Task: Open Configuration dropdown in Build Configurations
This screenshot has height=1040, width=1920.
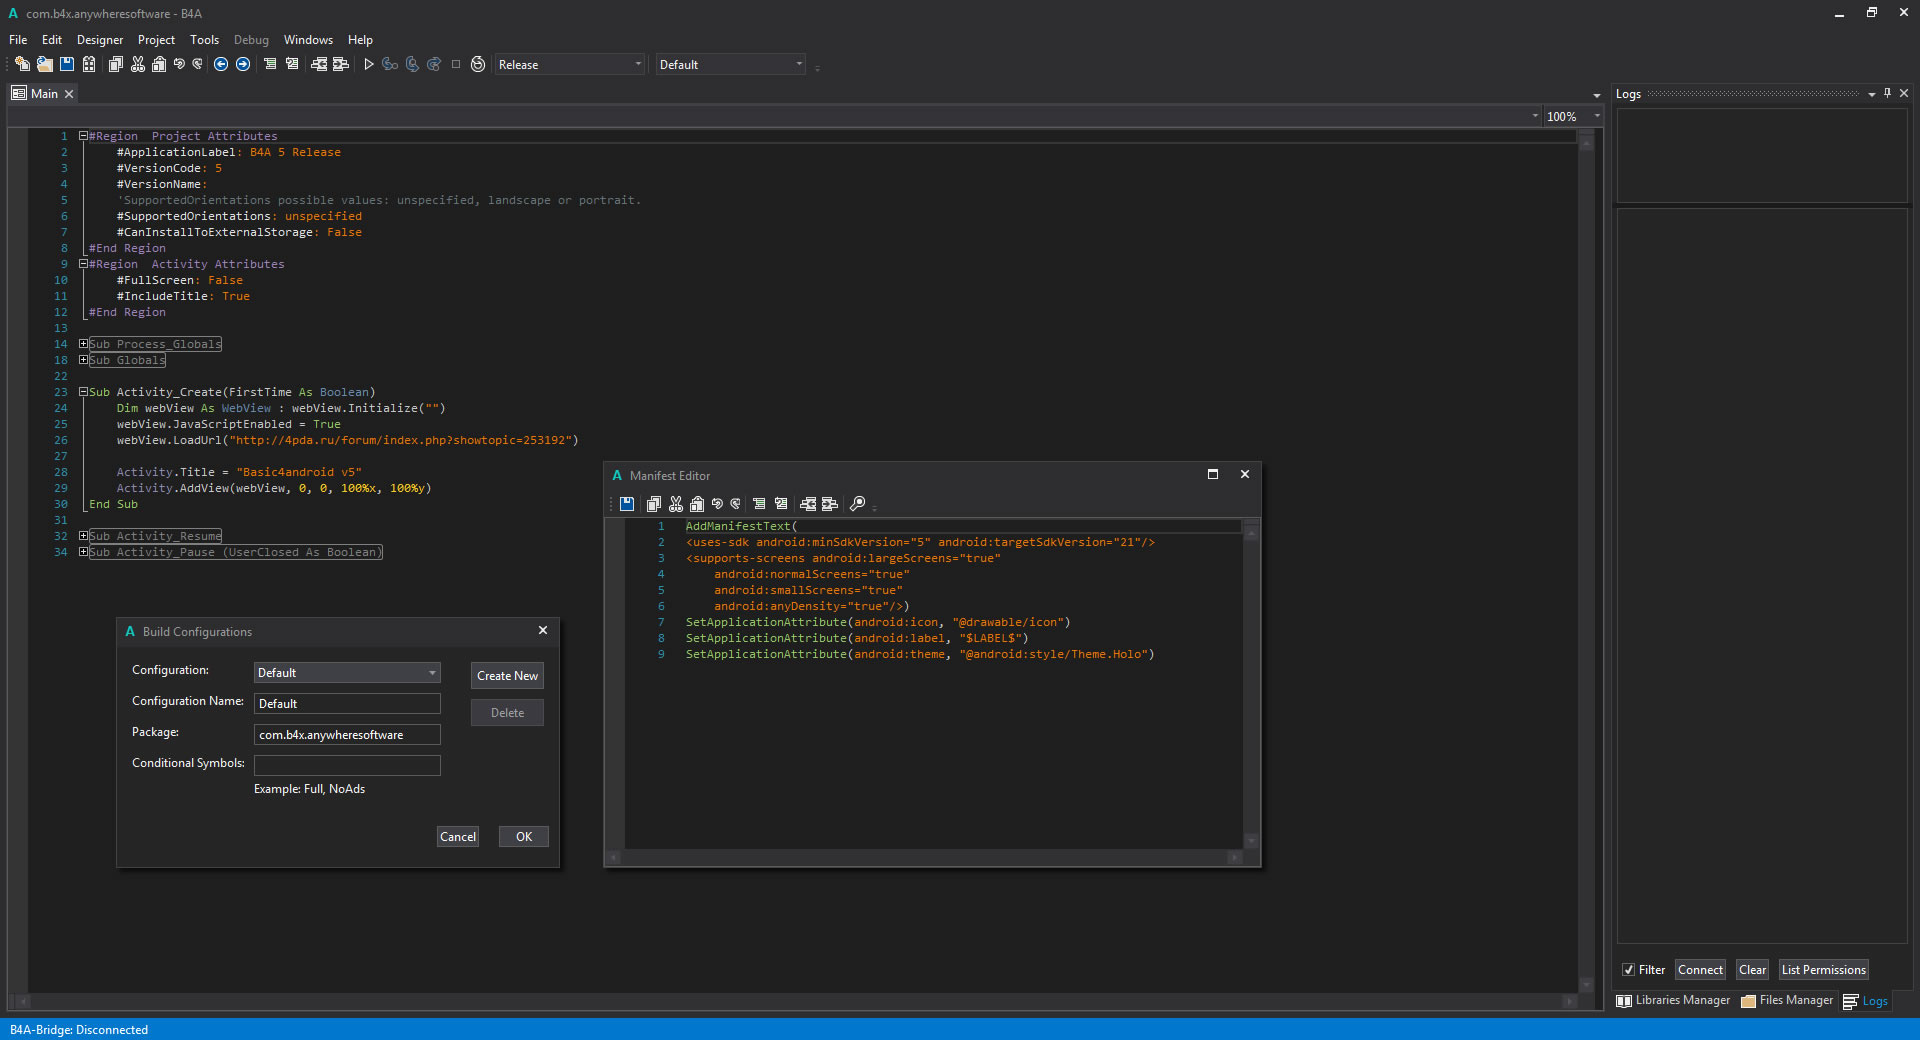Action: pos(346,673)
